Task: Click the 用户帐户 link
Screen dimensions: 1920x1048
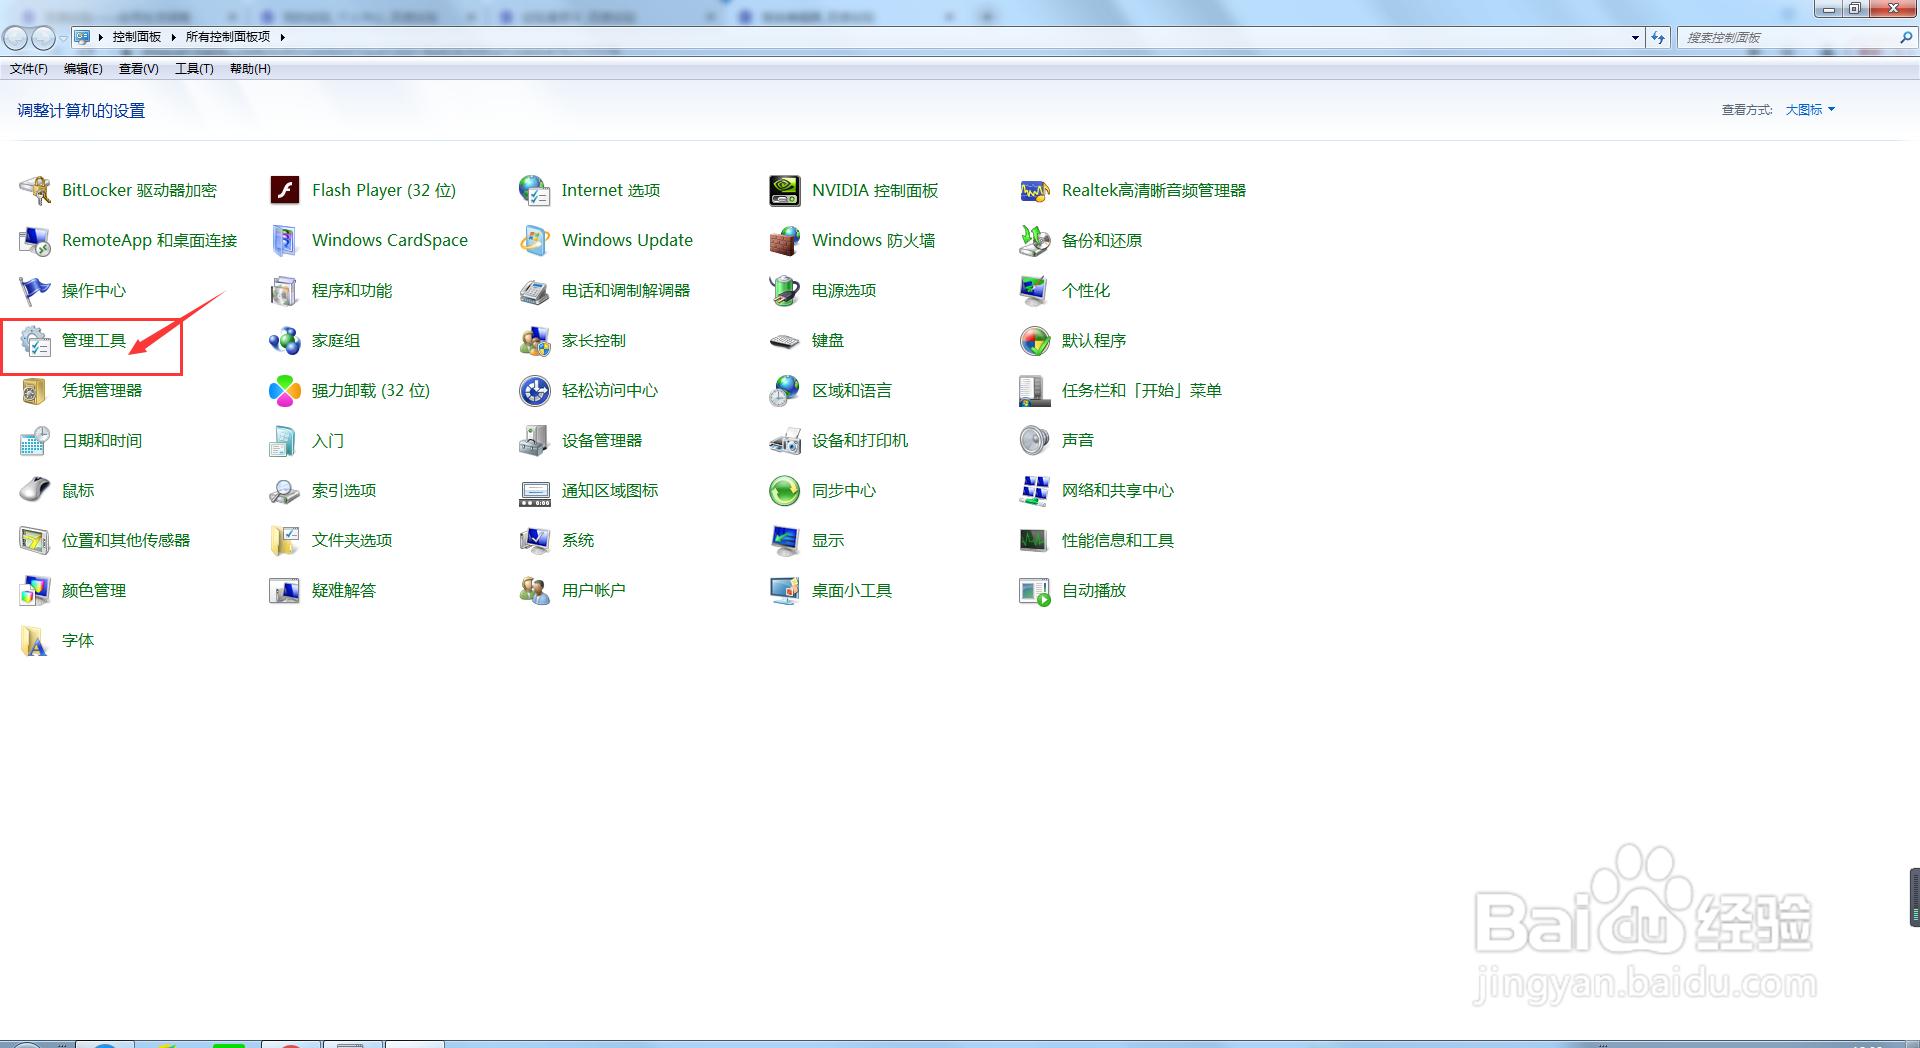Action: (594, 590)
